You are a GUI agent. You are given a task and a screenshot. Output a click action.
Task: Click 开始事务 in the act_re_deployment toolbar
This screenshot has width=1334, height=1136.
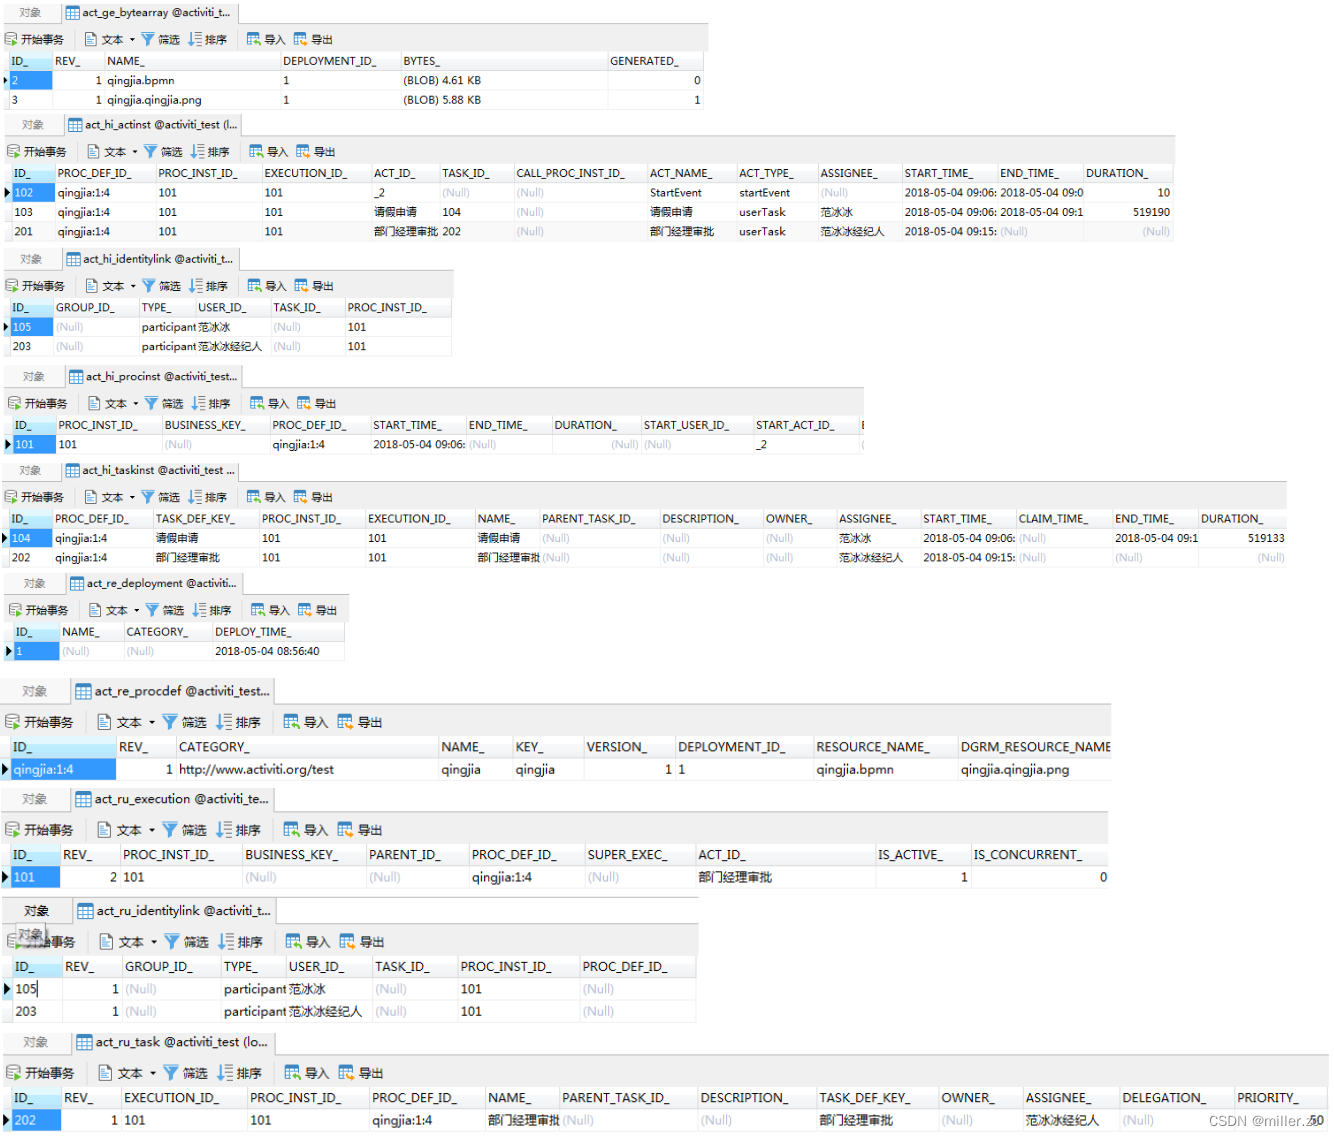pyautogui.click(x=38, y=610)
